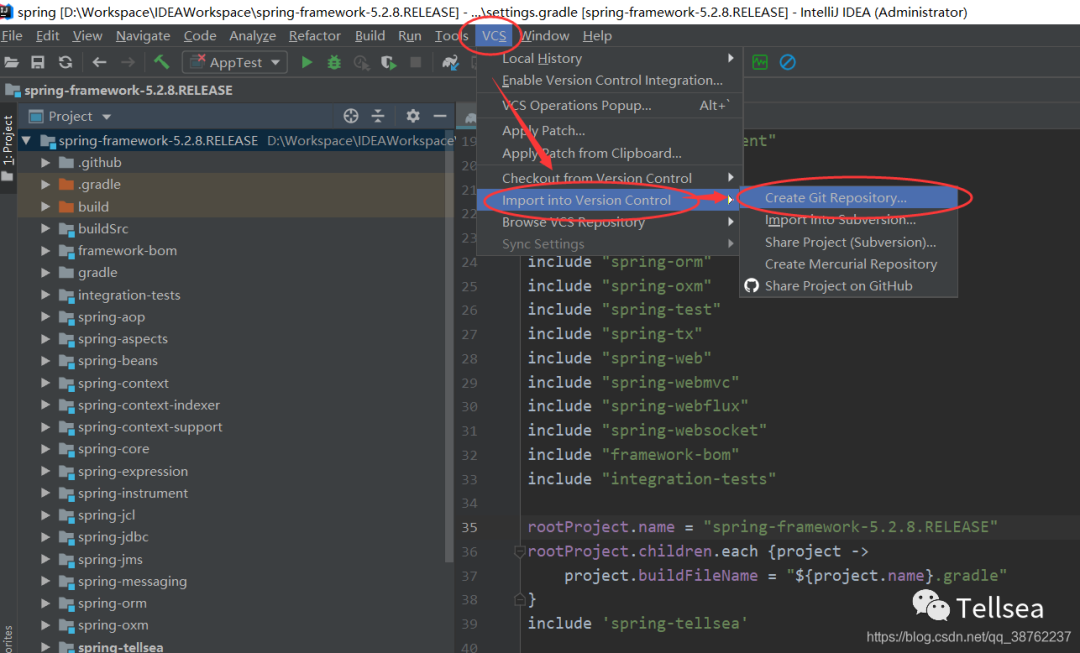Click the Collapse All icon in Project panel

378,116
